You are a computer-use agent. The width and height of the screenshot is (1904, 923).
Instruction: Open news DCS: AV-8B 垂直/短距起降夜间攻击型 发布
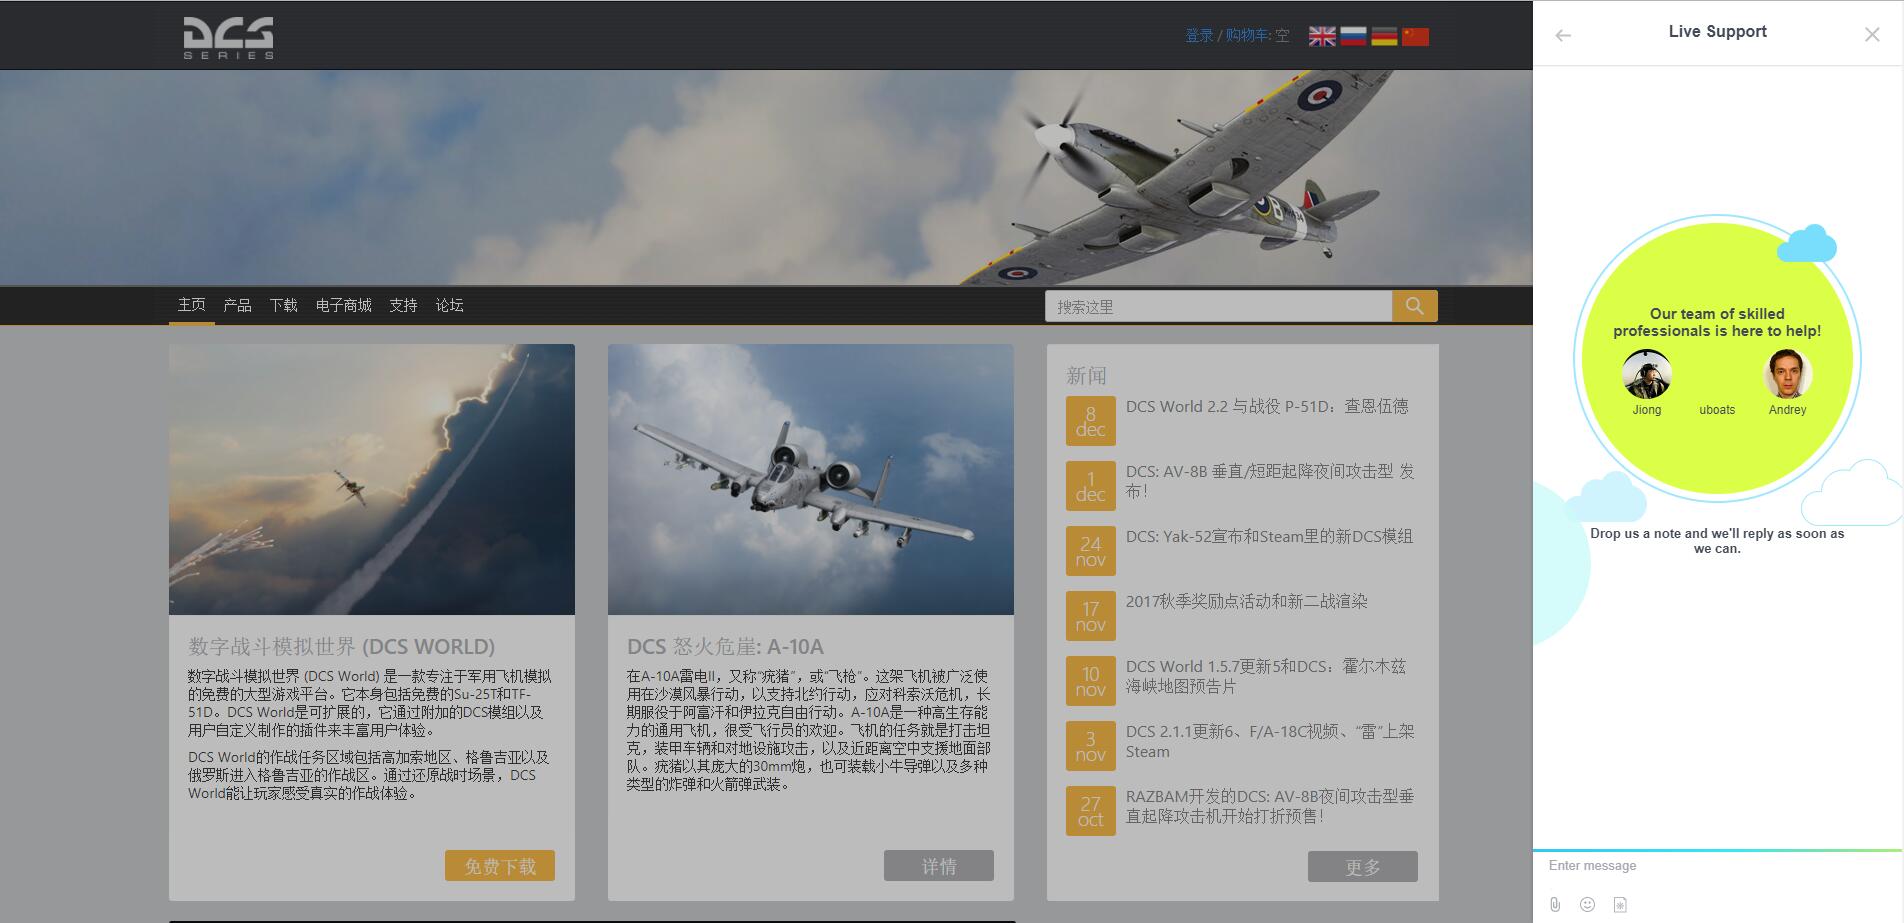(1270, 481)
